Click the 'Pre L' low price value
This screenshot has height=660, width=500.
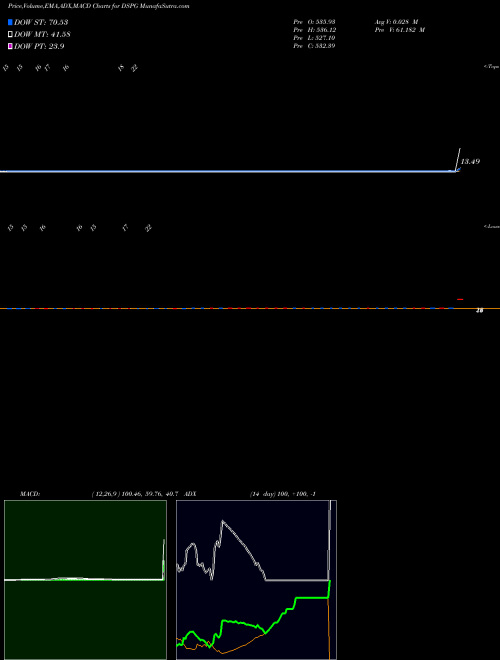point(314,38)
